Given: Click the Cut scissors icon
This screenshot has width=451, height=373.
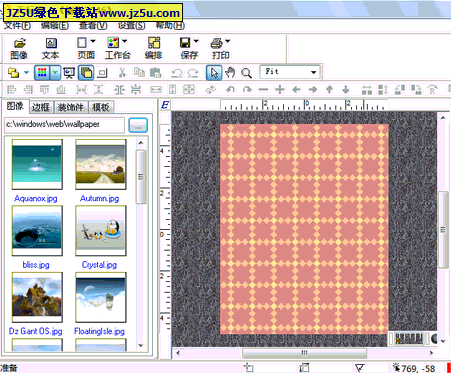Looking at the screenshot, I should pos(122,72).
